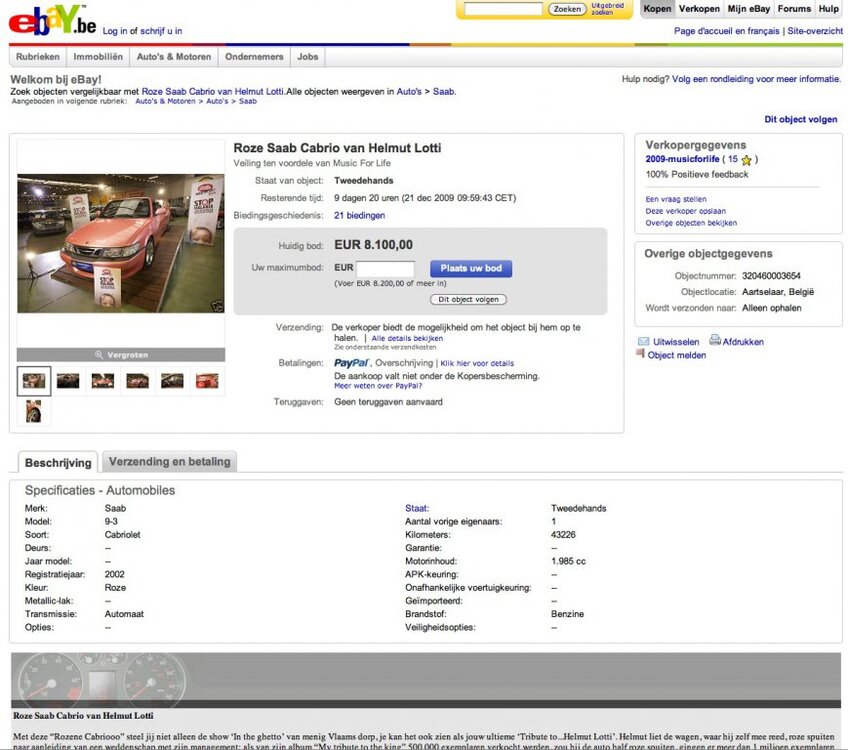Click the Afdrukken printer icon
Screen dimensions: 848x750
click(715, 340)
